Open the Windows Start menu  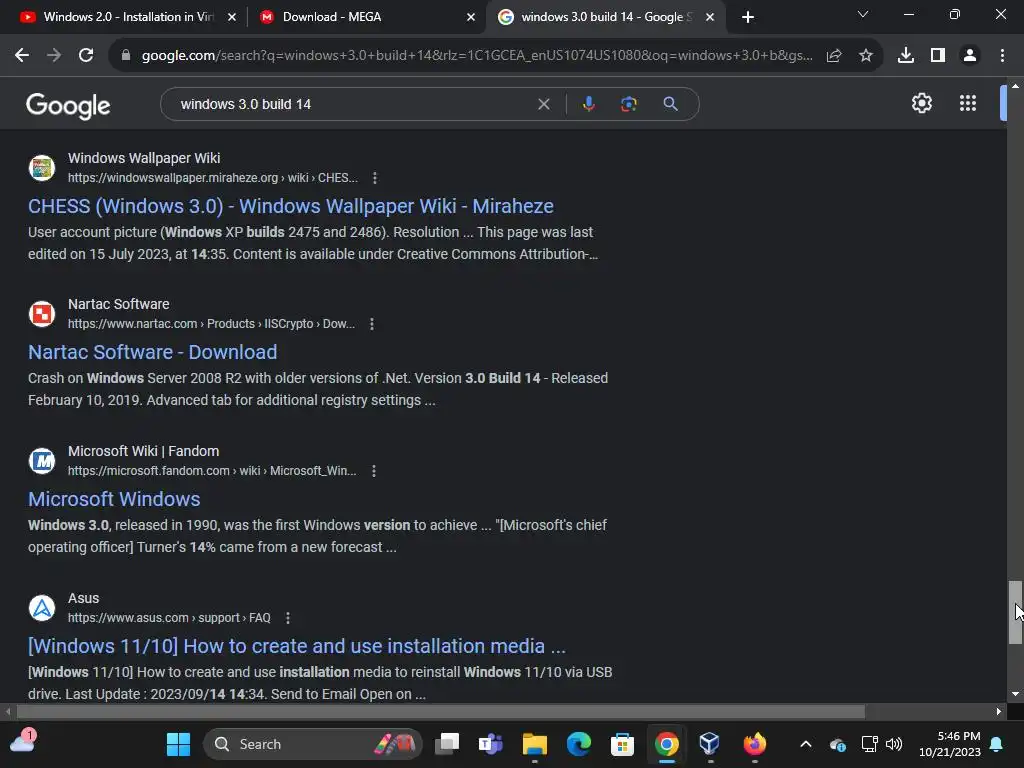click(x=178, y=744)
